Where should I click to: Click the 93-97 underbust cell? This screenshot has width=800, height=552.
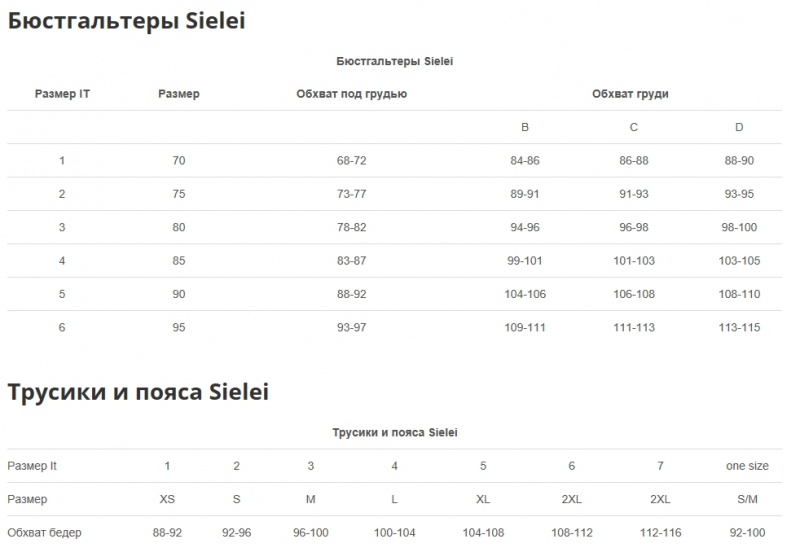(x=352, y=328)
